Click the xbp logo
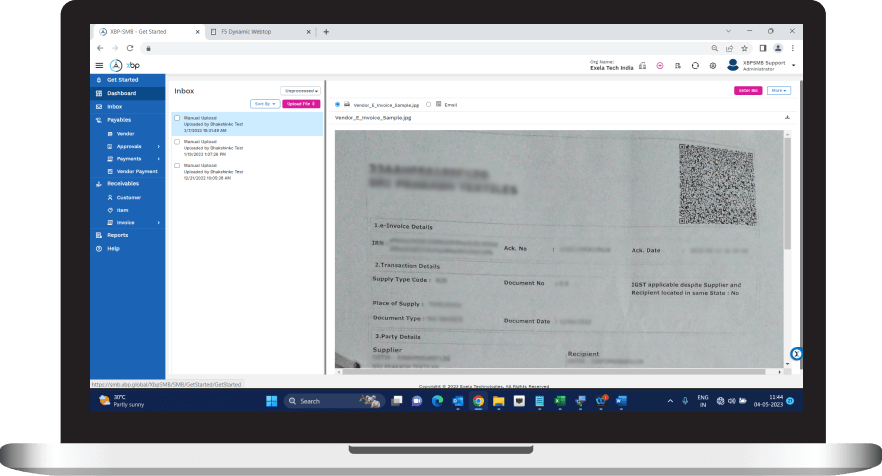 [125, 65]
